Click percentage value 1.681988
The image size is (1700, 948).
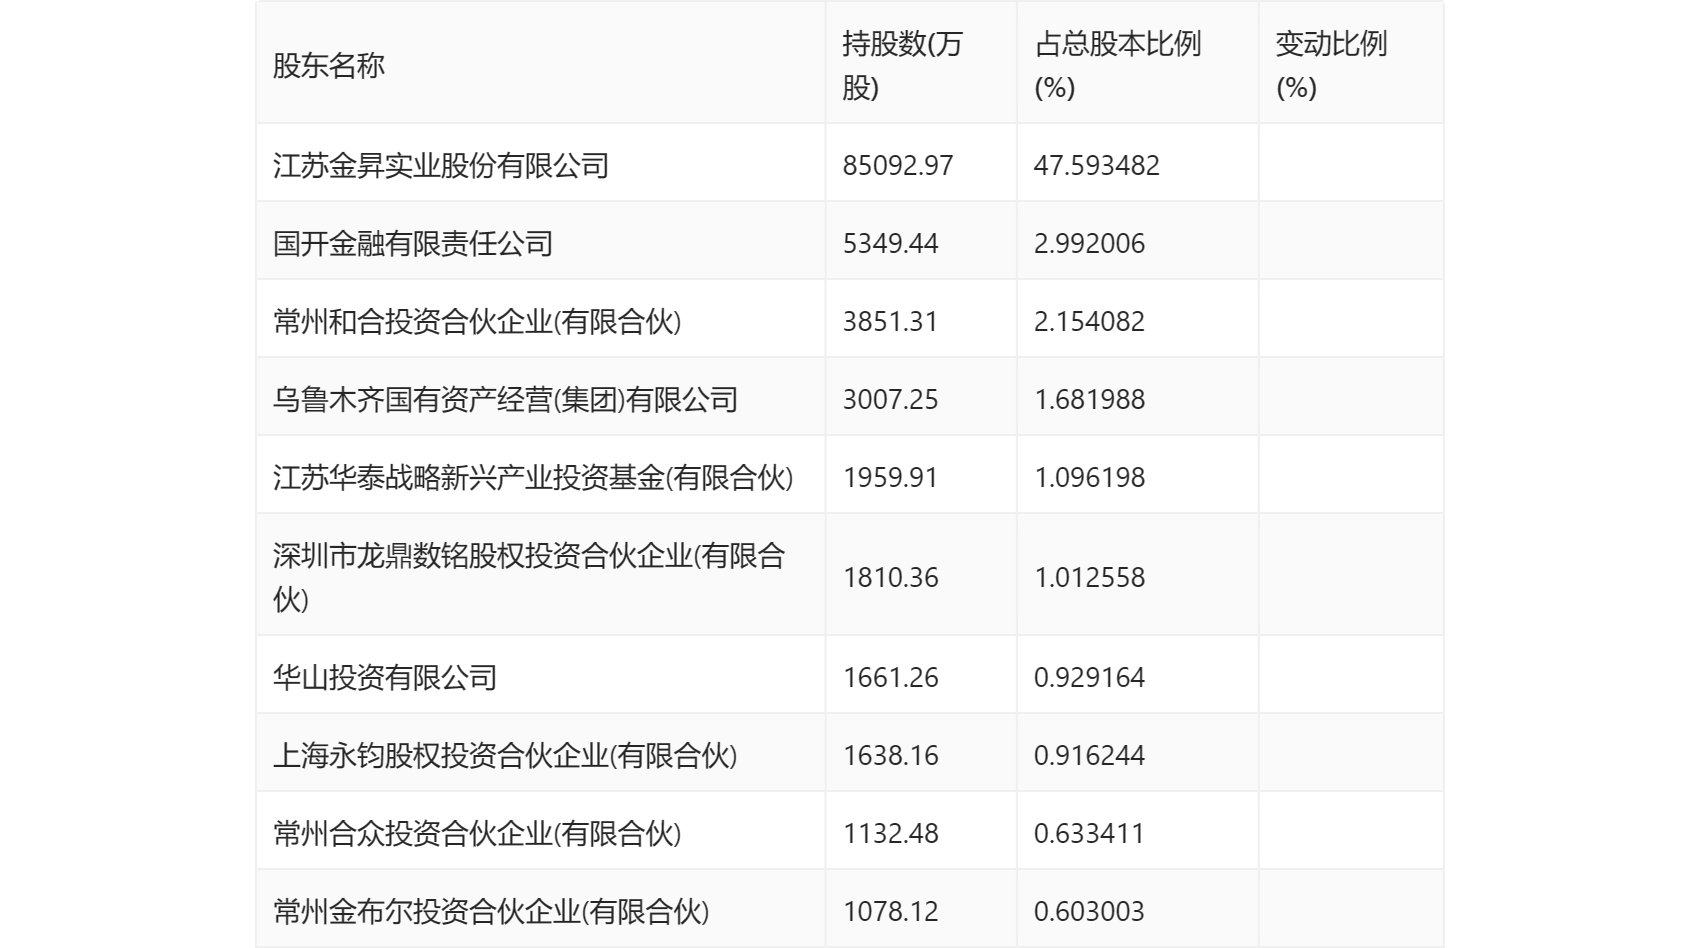(1090, 399)
